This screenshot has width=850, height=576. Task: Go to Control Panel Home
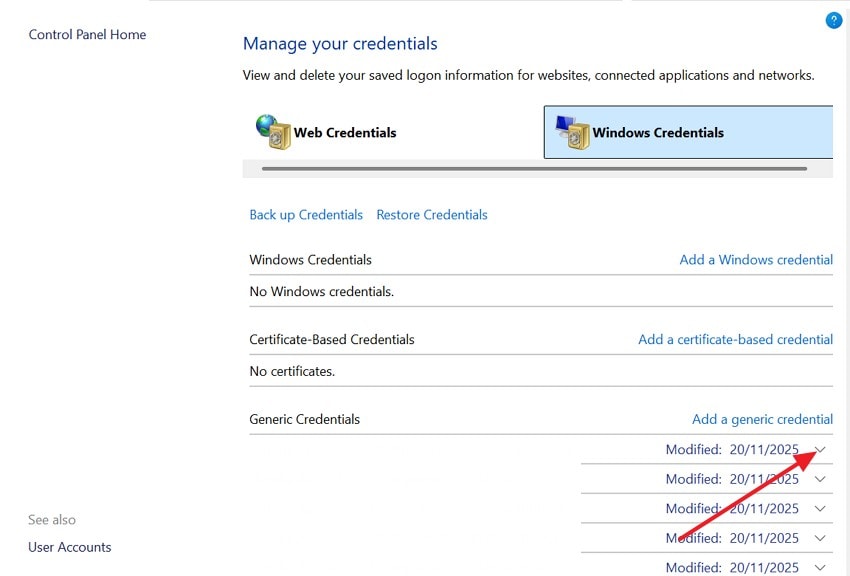click(87, 35)
